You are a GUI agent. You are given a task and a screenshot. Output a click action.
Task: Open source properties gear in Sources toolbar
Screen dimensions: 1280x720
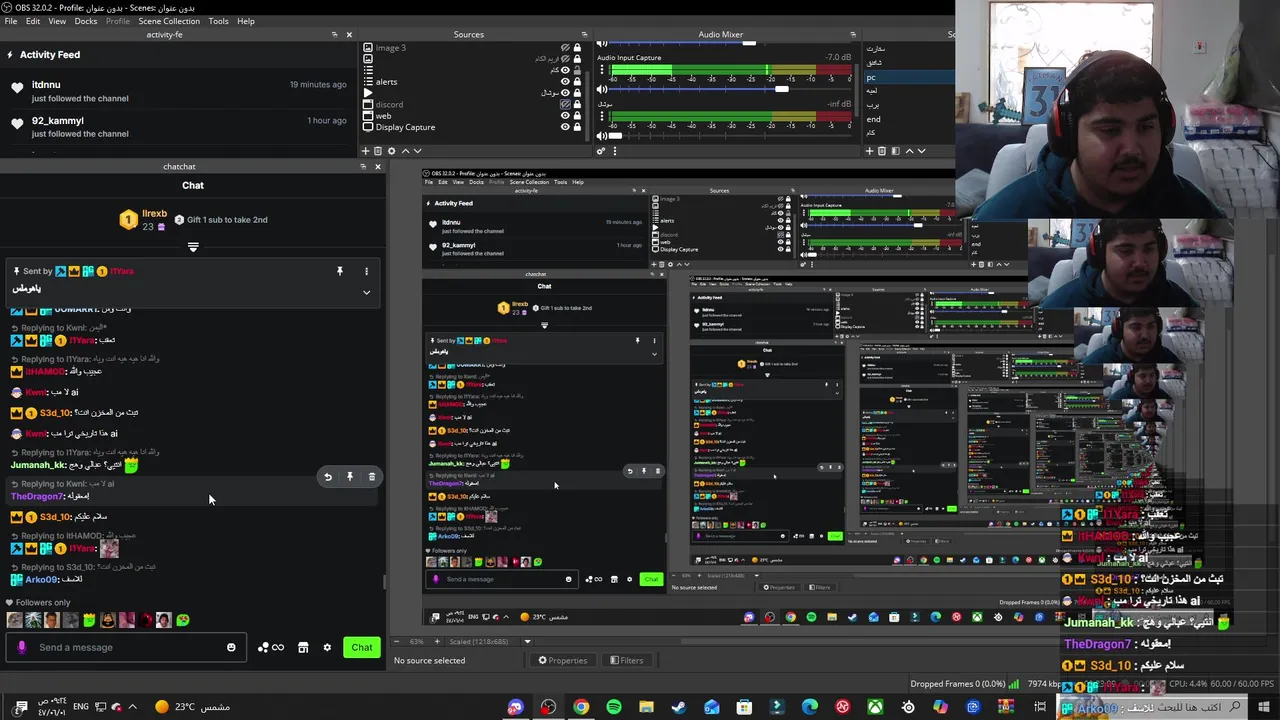[x=391, y=151]
